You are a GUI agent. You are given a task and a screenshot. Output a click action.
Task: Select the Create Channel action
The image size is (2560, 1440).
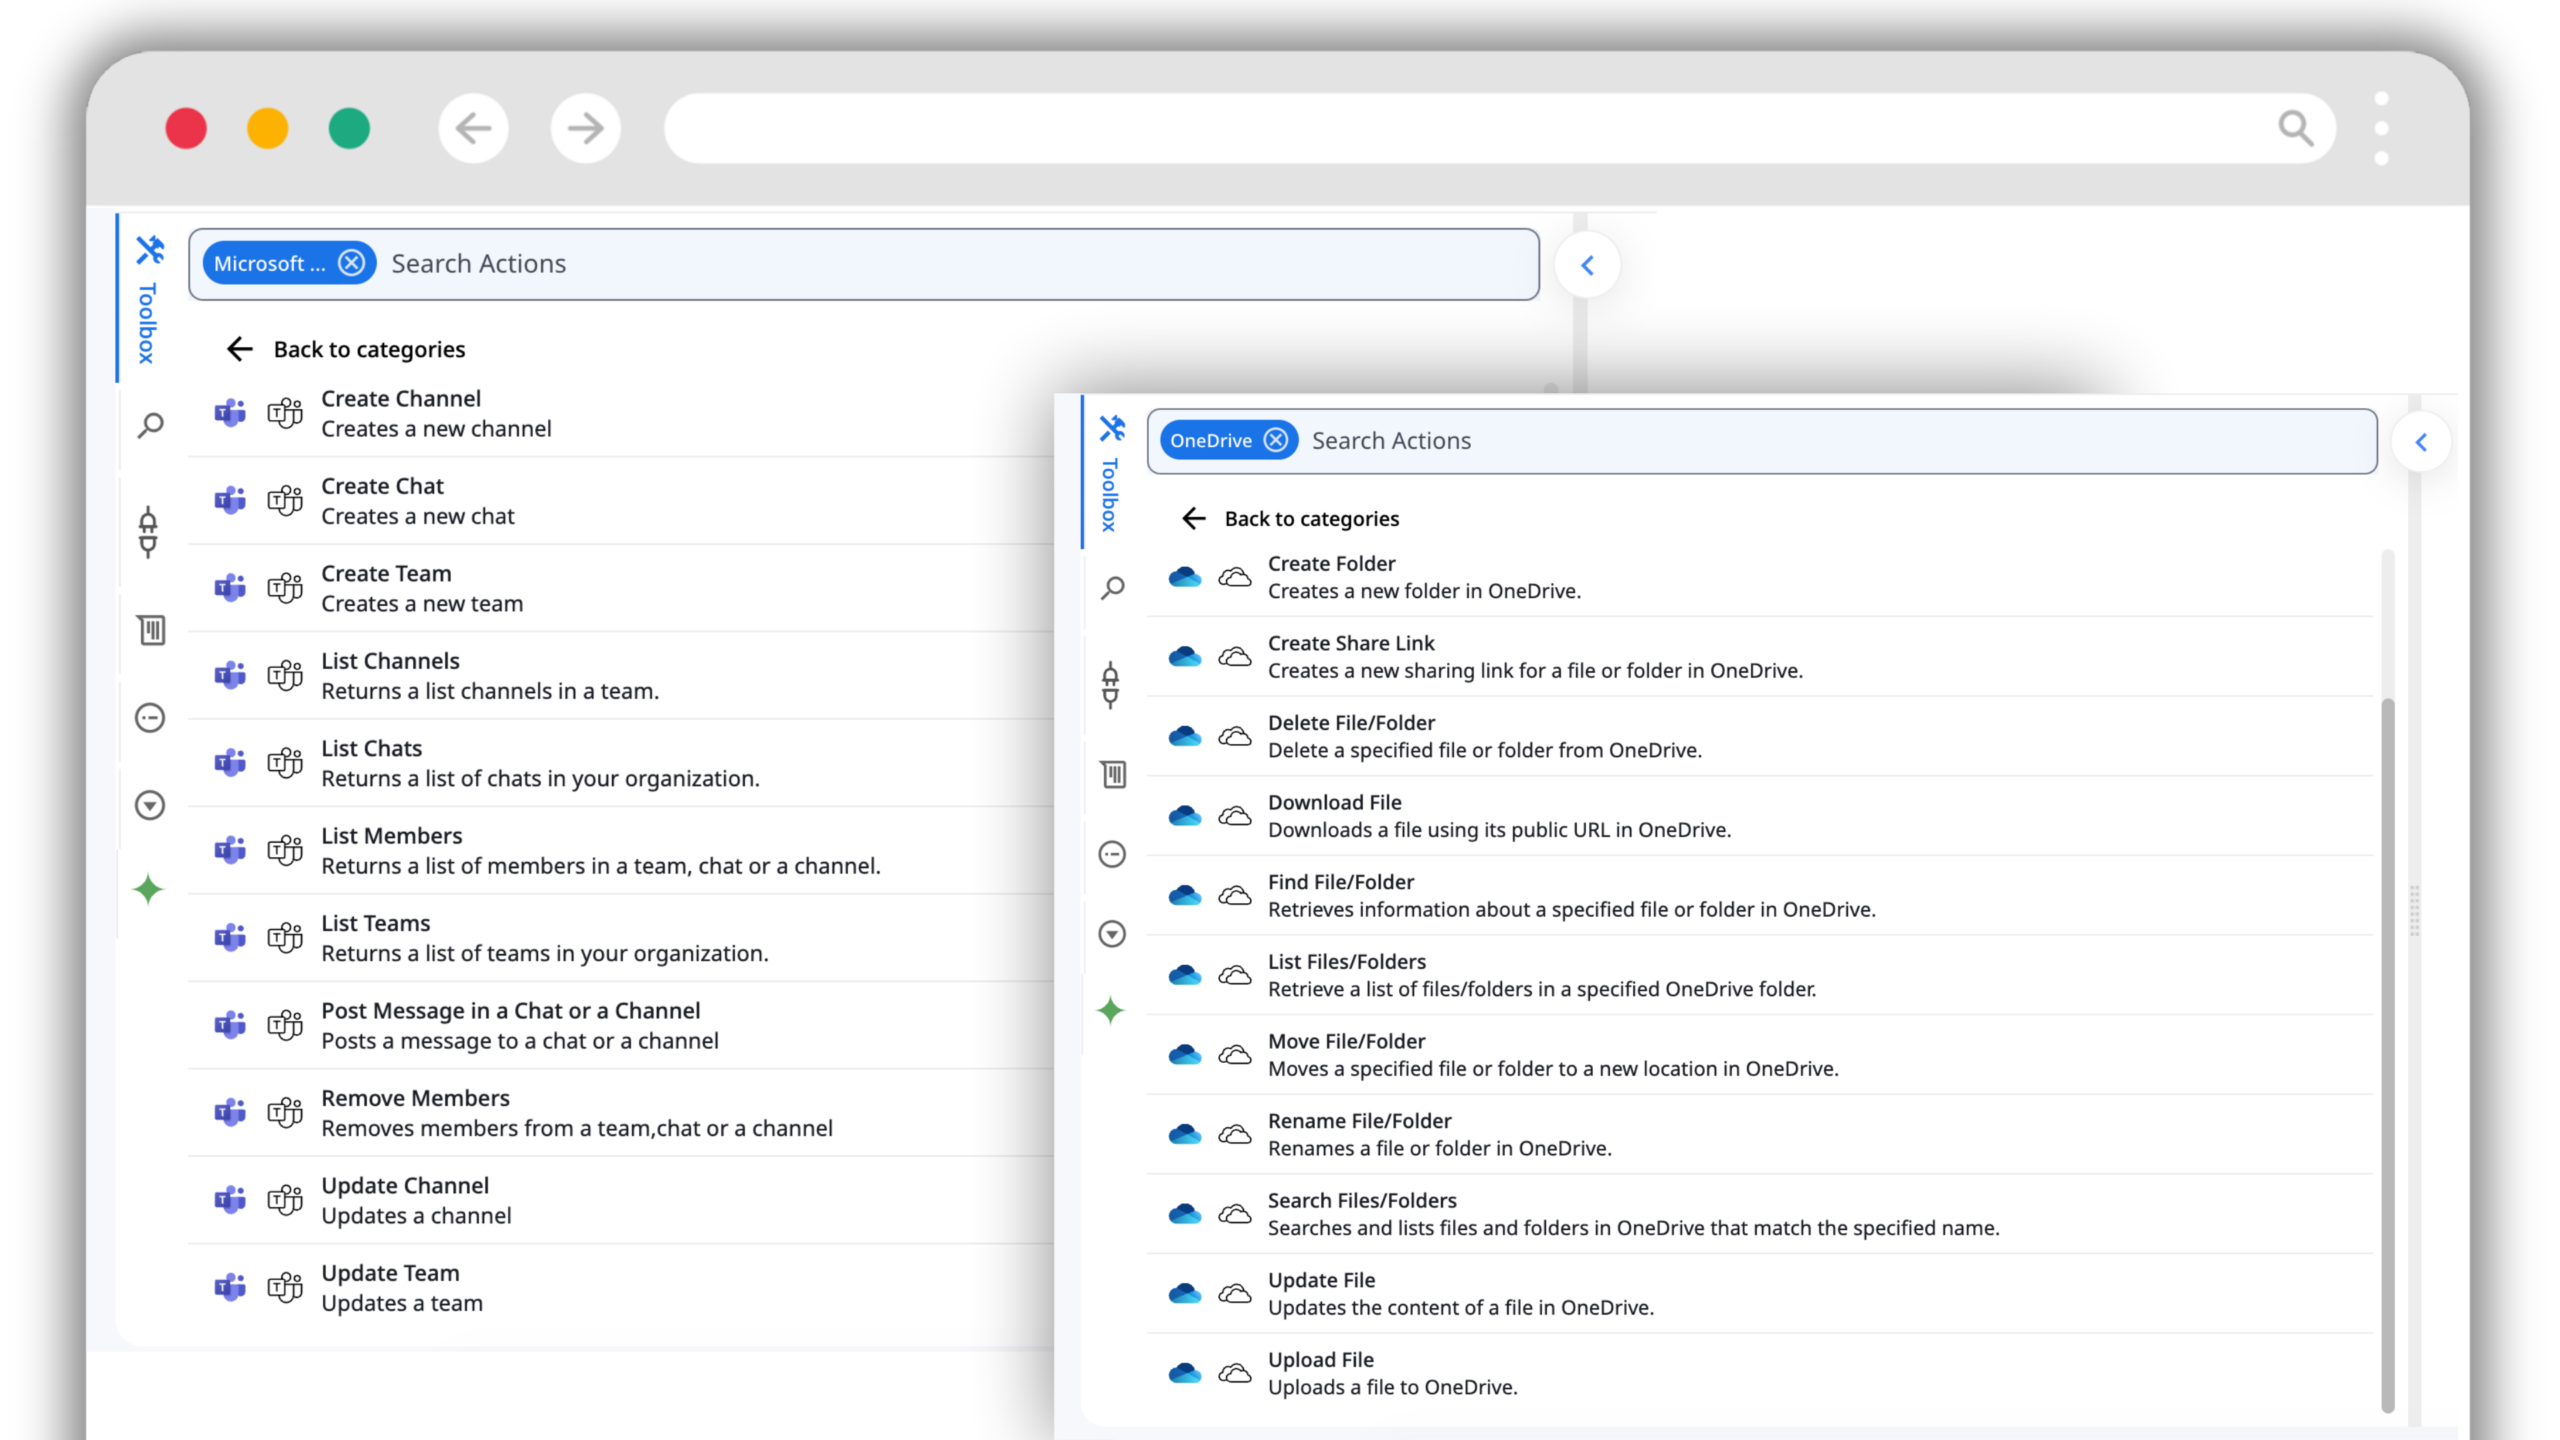point(620,413)
